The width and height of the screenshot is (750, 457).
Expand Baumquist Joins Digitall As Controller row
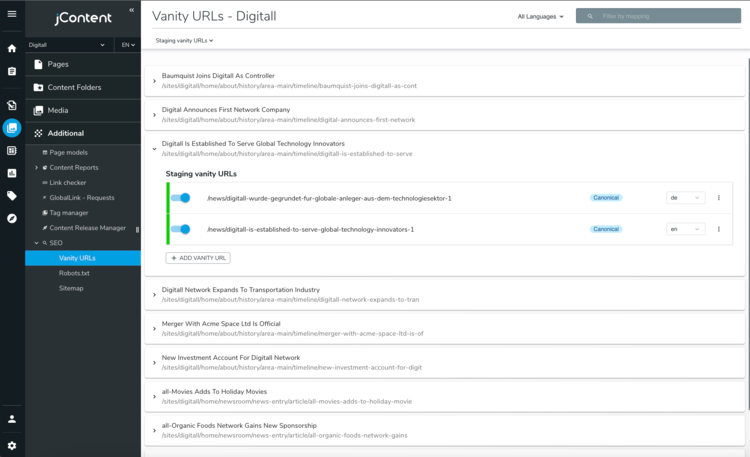tap(154, 81)
